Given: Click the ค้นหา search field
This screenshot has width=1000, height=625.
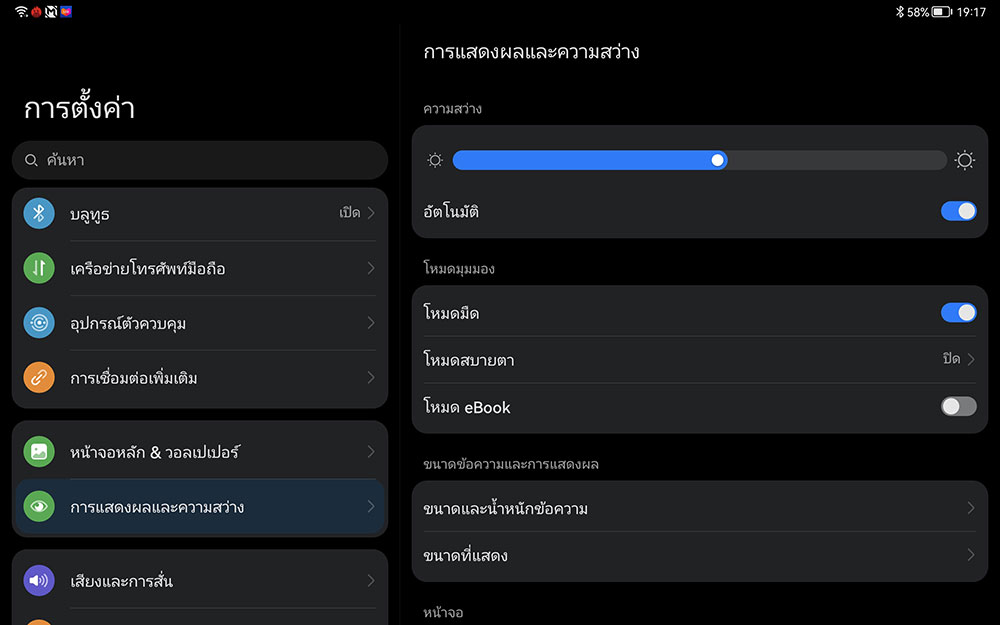Looking at the screenshot, I should (x=200, y=160).
